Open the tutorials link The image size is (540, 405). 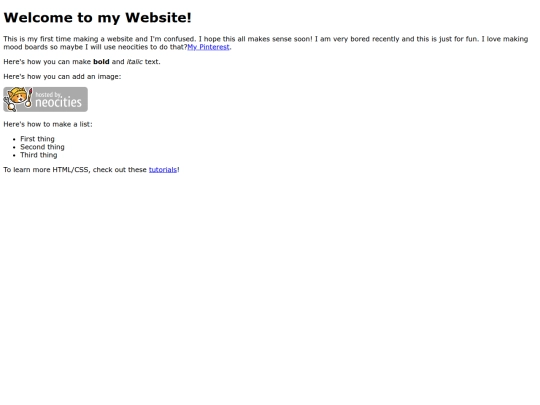coord(163,170)
